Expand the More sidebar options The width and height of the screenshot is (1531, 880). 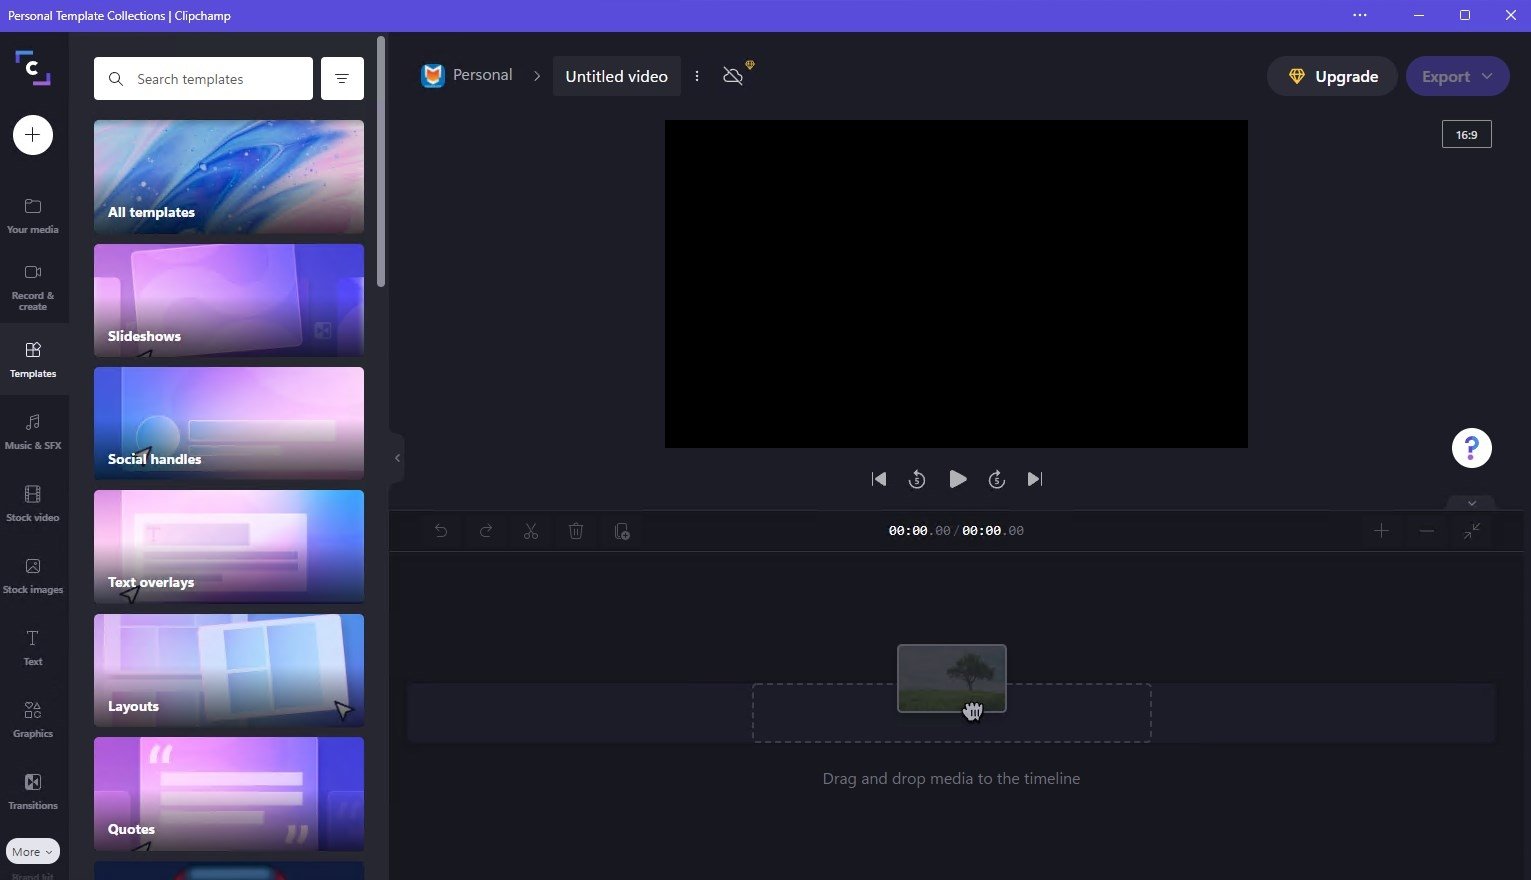[x=33, y=852]
